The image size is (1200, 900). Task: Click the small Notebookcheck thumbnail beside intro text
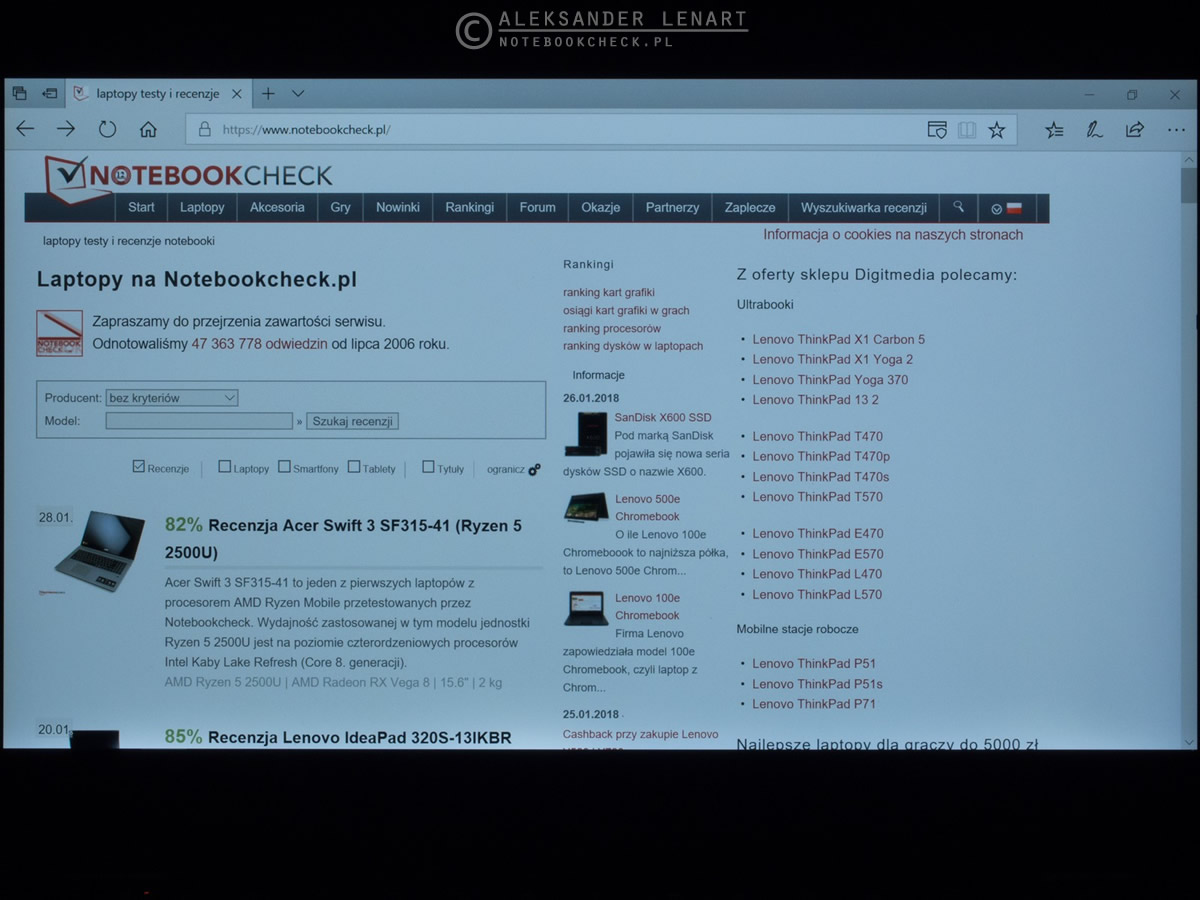(59, 333)
